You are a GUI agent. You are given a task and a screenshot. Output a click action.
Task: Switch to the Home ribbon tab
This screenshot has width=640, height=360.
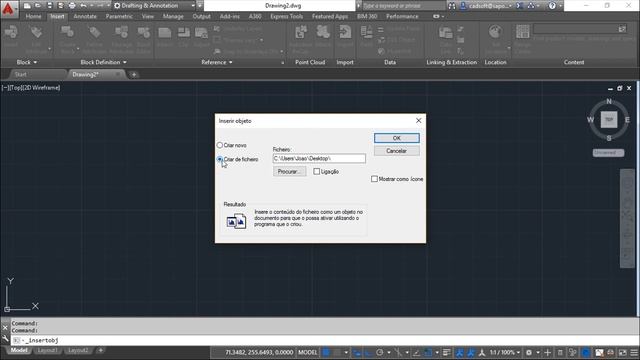[33, 16]
